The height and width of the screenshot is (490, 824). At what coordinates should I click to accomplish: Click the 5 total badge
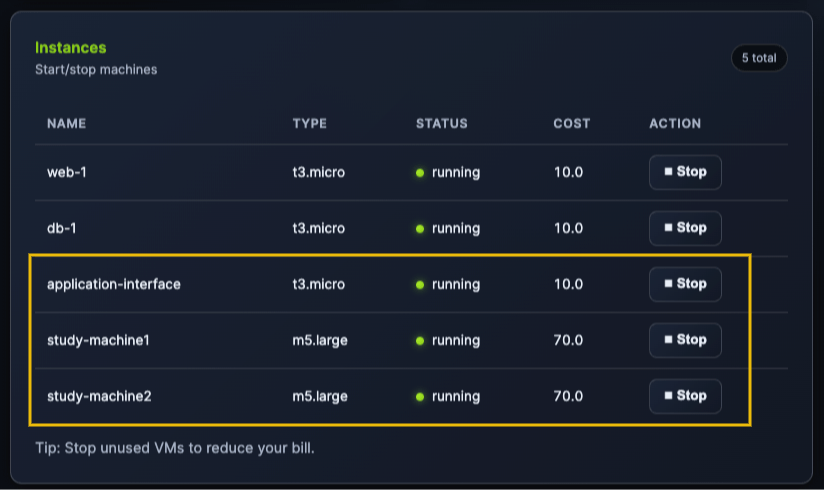tap(759, 58)
